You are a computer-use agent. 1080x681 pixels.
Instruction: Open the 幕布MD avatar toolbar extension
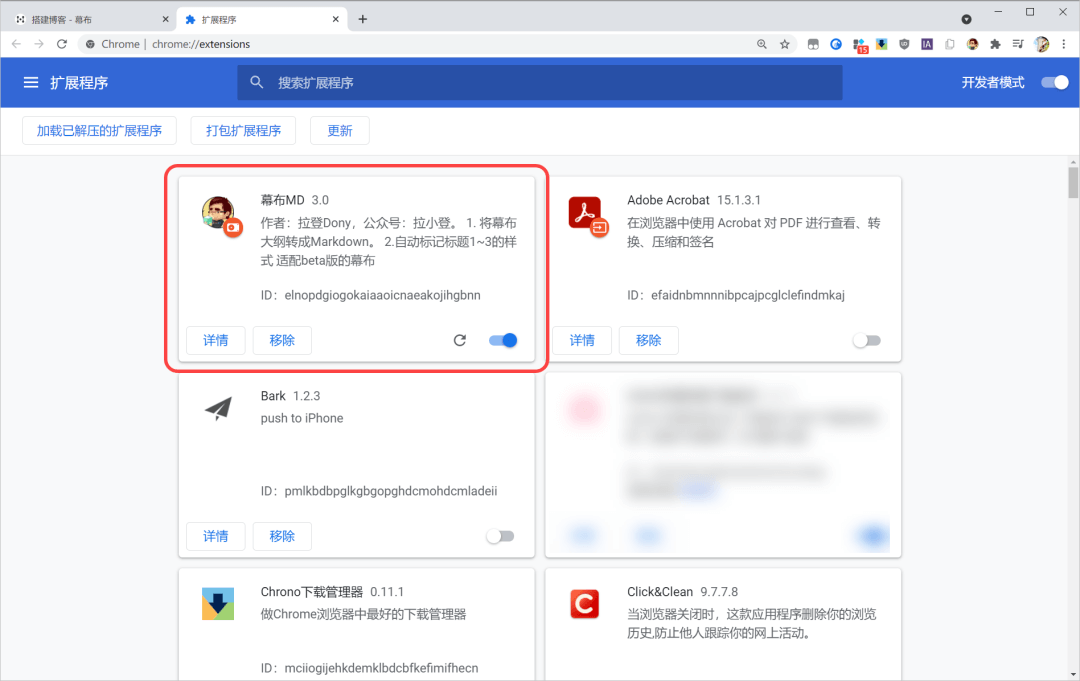973,44
